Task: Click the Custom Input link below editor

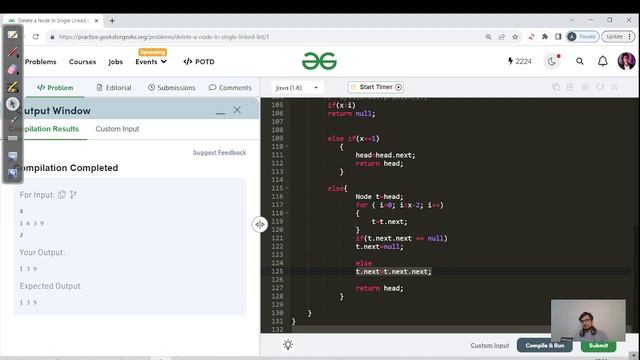Action: [490, 345]
